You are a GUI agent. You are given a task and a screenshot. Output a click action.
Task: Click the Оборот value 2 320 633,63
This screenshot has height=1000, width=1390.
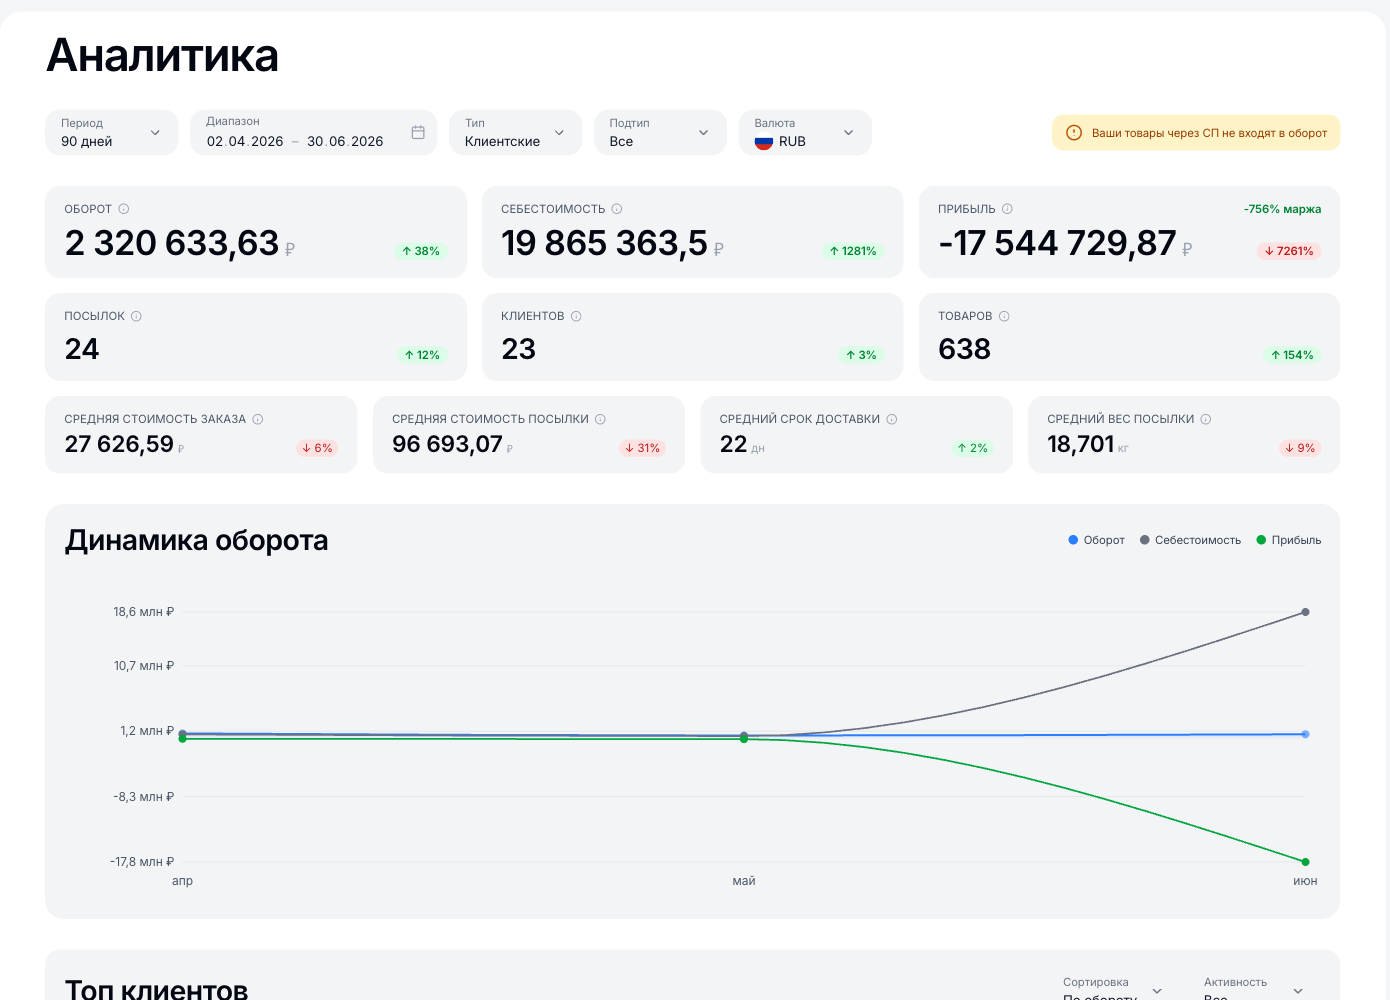tap(172, 243)
